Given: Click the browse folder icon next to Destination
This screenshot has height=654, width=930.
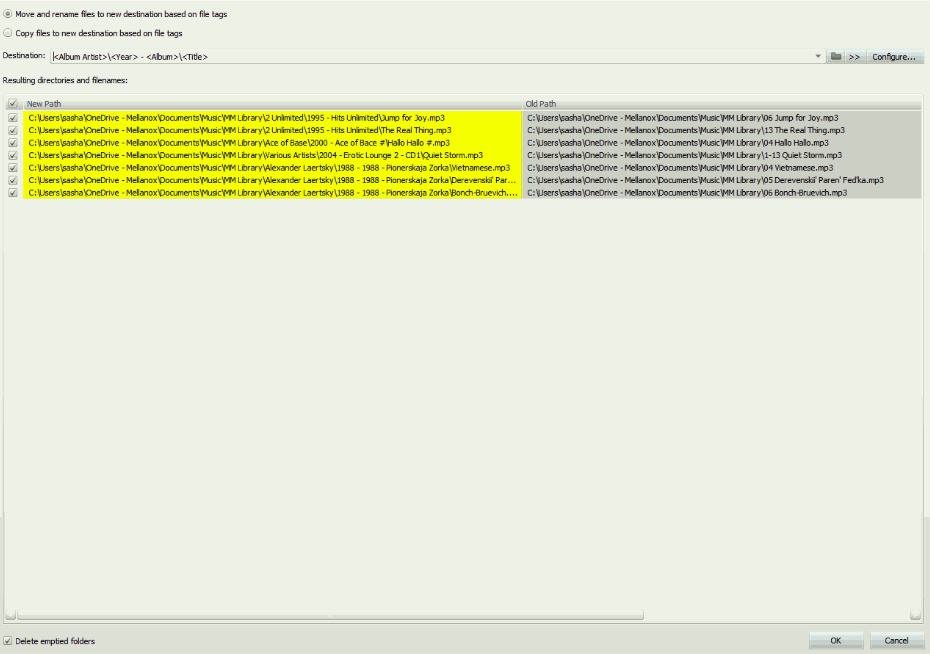Looking at the screenshot, I should (835, 57).
